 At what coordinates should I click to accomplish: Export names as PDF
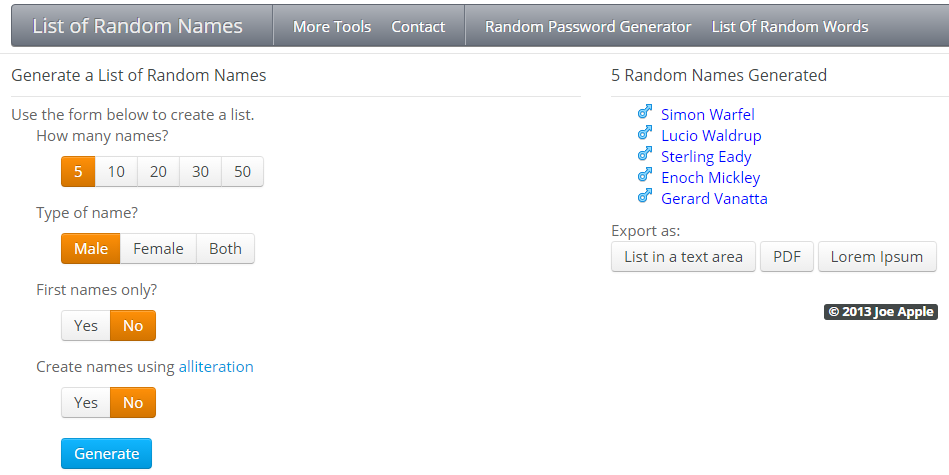(x=787, y=257)
